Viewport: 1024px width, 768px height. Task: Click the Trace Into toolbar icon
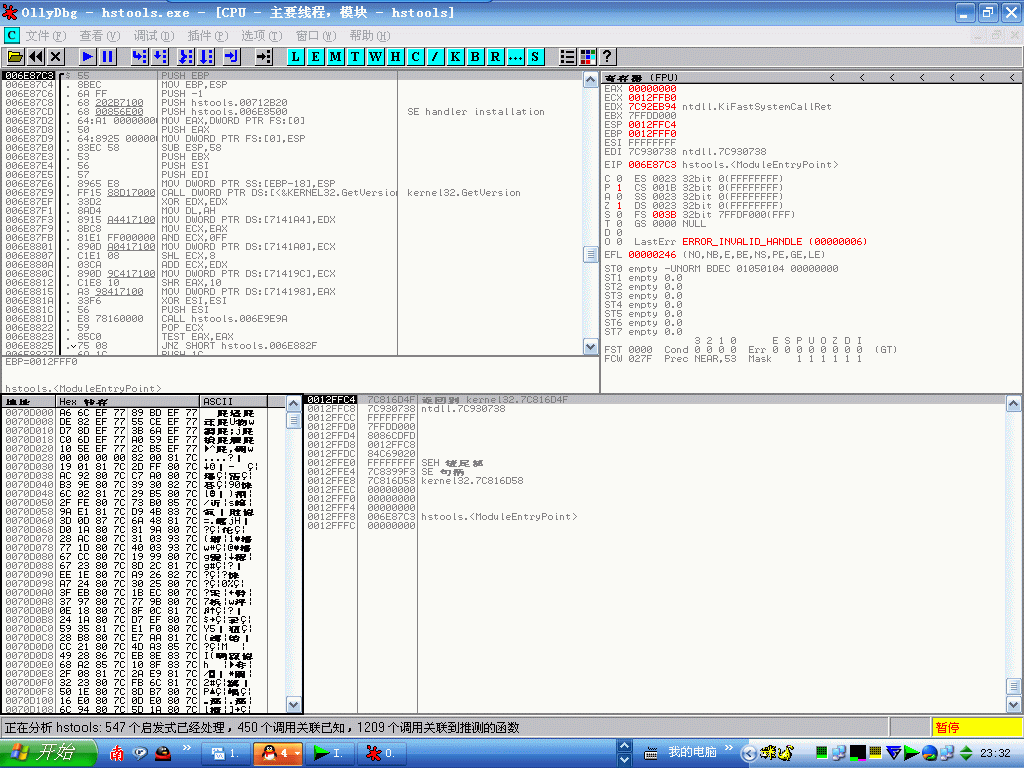(x=186, y=57)
